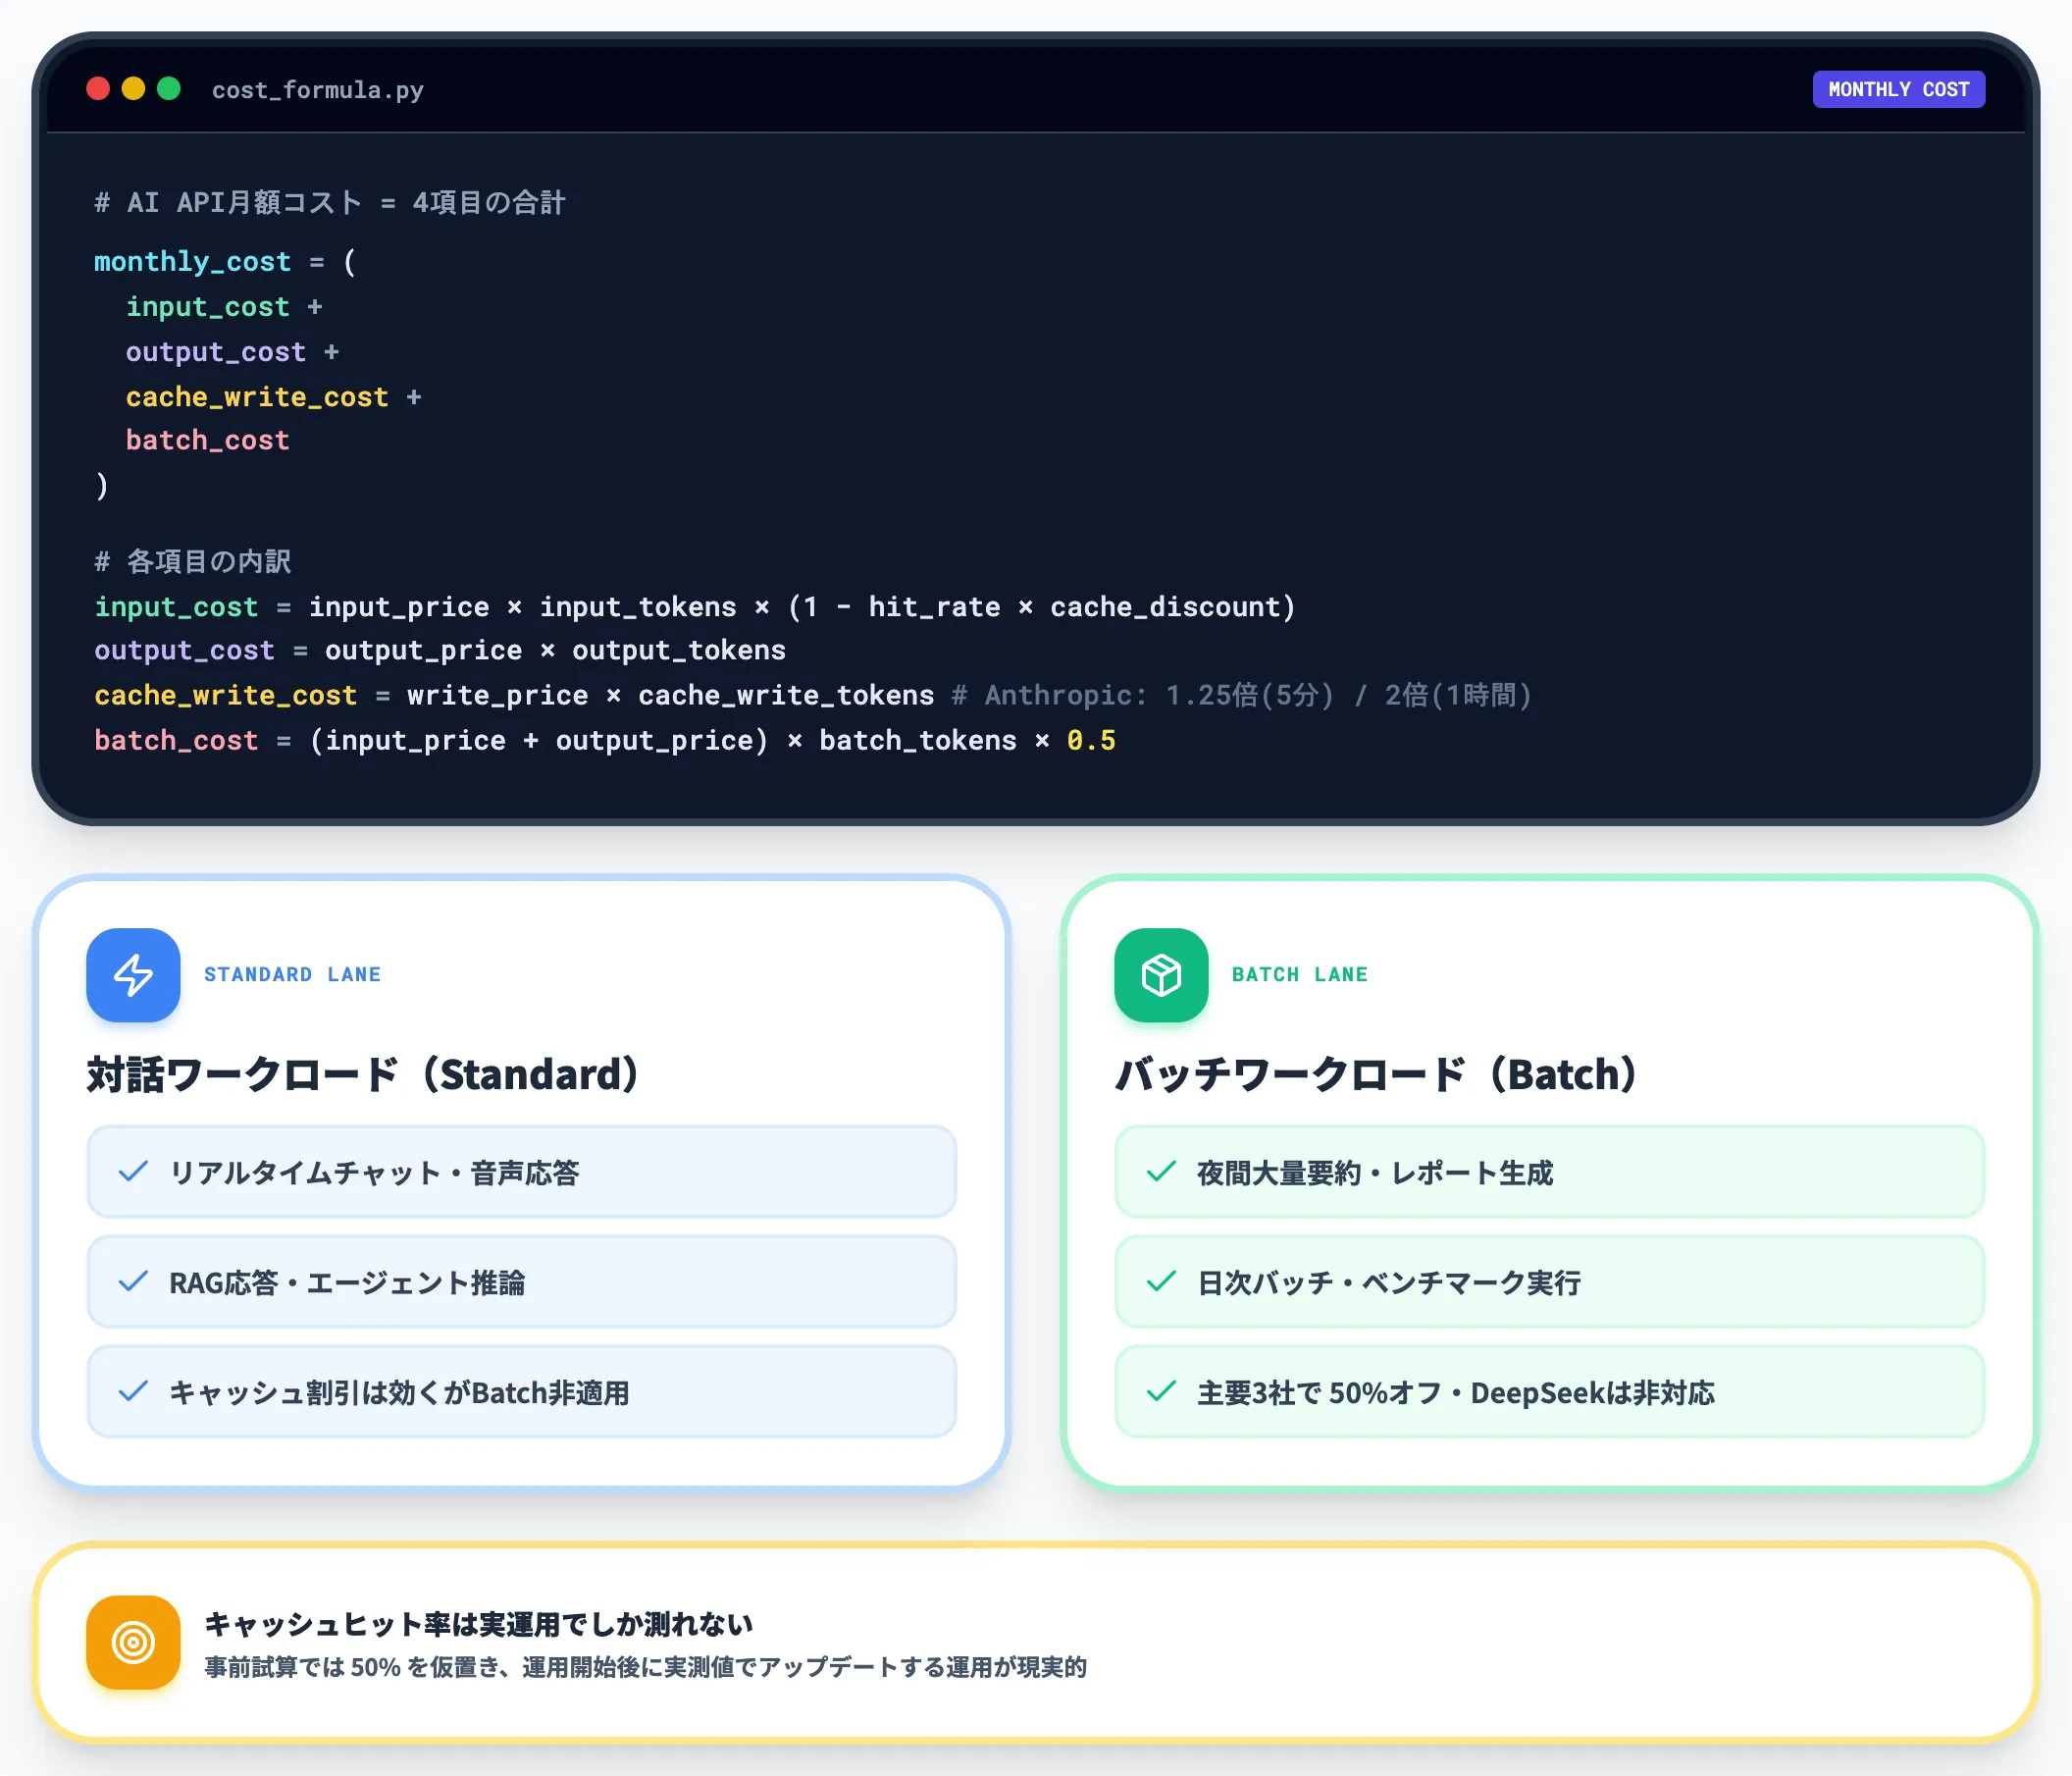2072x1776 pixels.
Task: Click checkmark next to 夜間大量要約・レポート生成
Action: coord(1161,1172)
